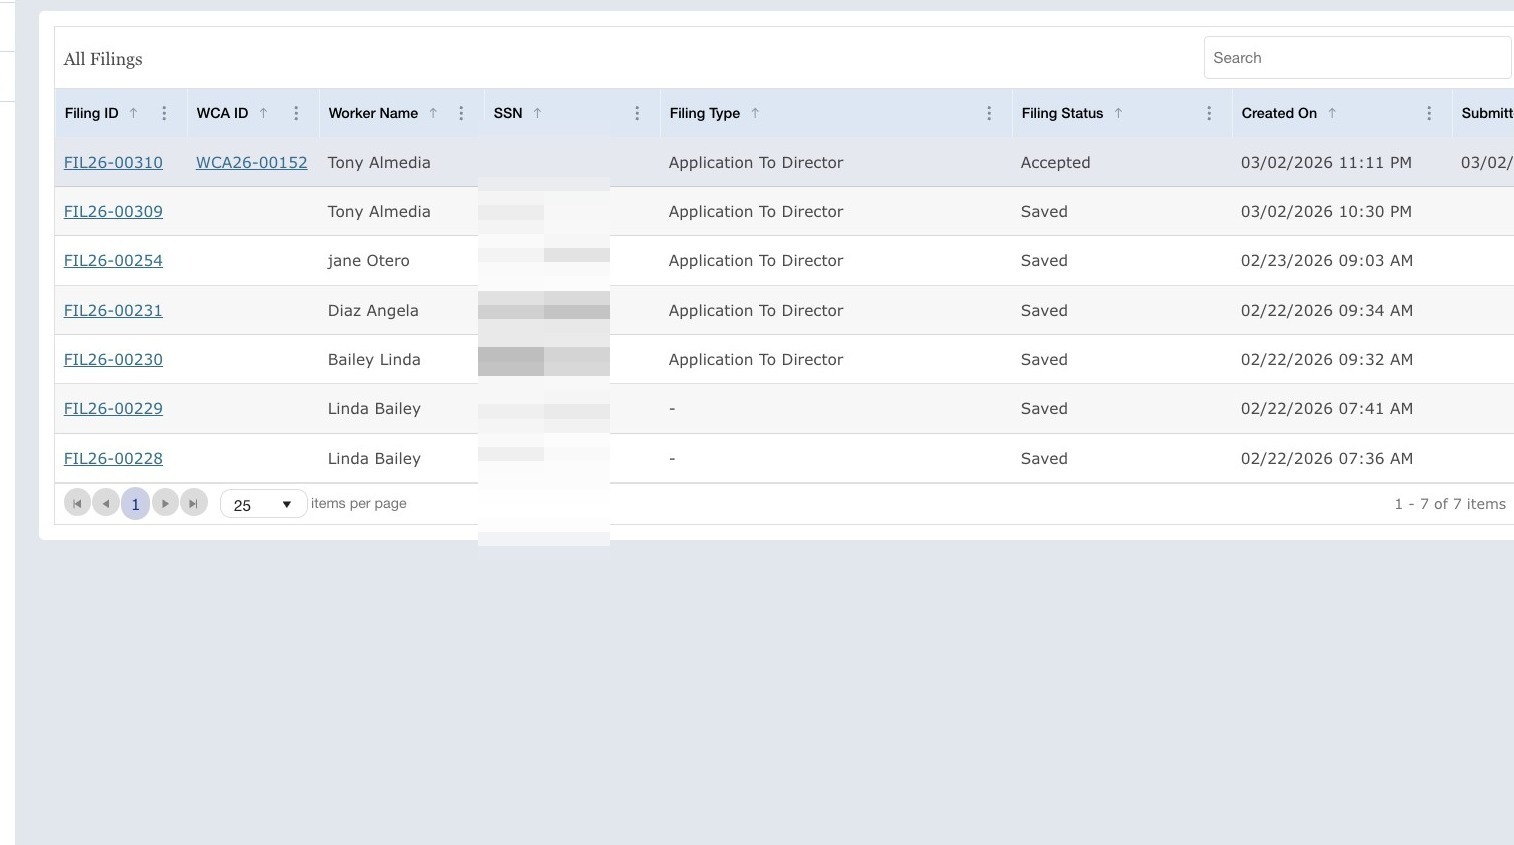Open filing FIL26-00230
Viewport: 1514px width, 845px height.
click(x=113, y=359)
